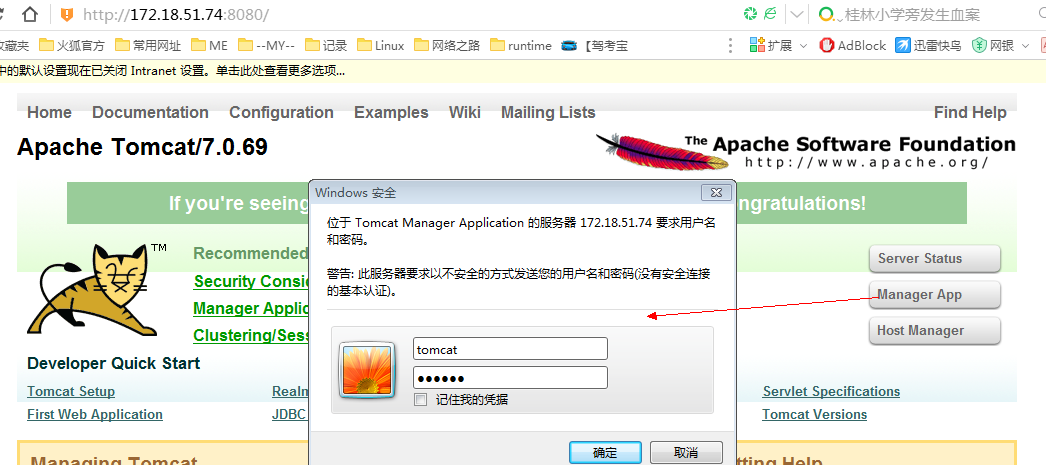Click the username field containing tomcat

510,349
